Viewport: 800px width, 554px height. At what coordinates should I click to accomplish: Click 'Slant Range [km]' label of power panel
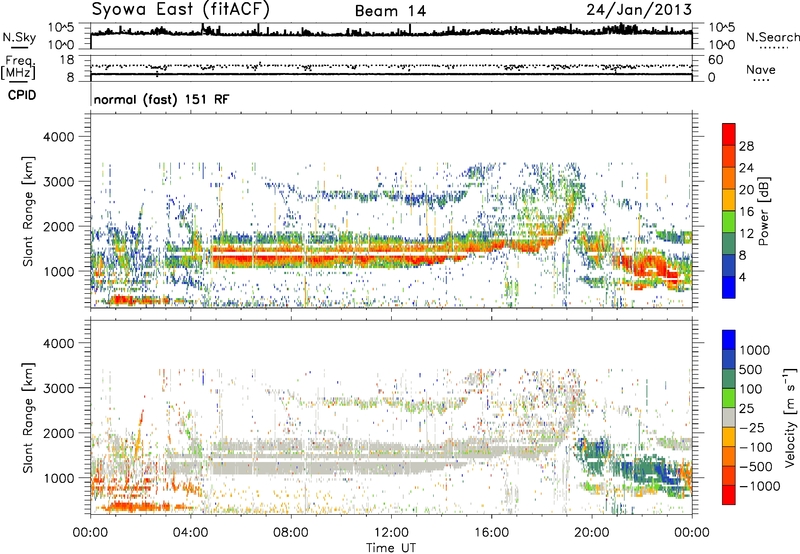coord(28,211)
